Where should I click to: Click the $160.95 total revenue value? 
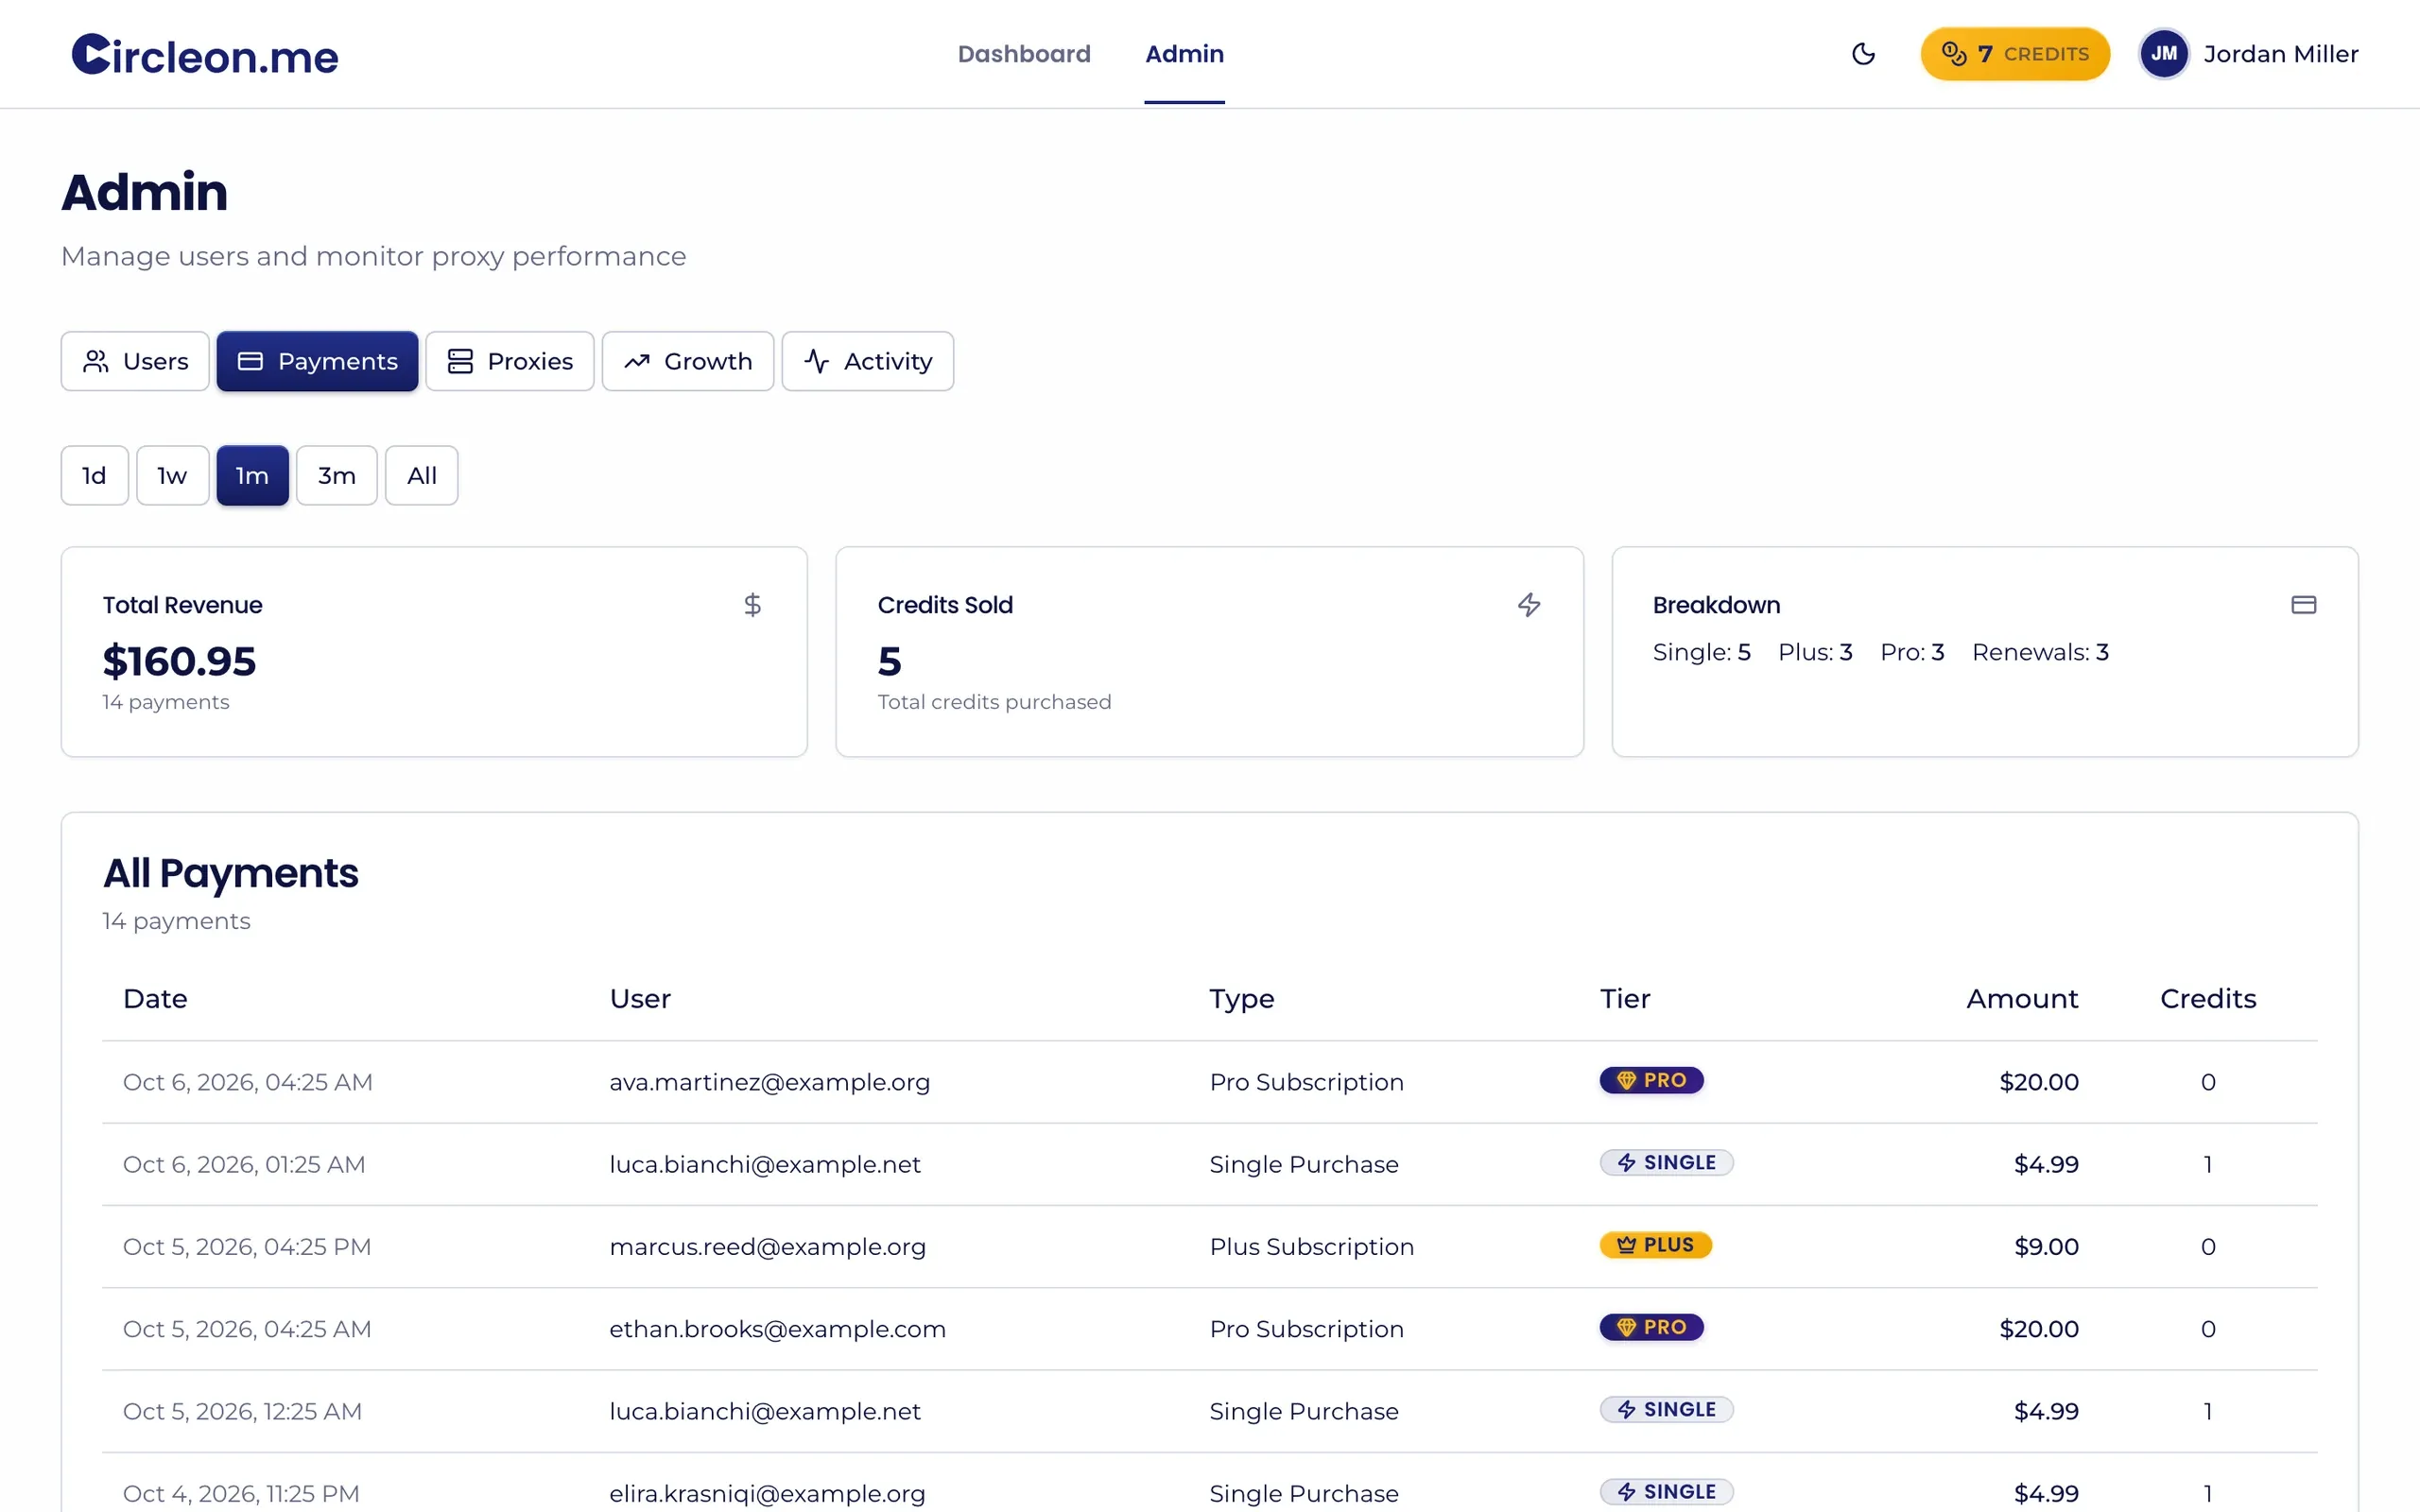click(x=179, y=661)
